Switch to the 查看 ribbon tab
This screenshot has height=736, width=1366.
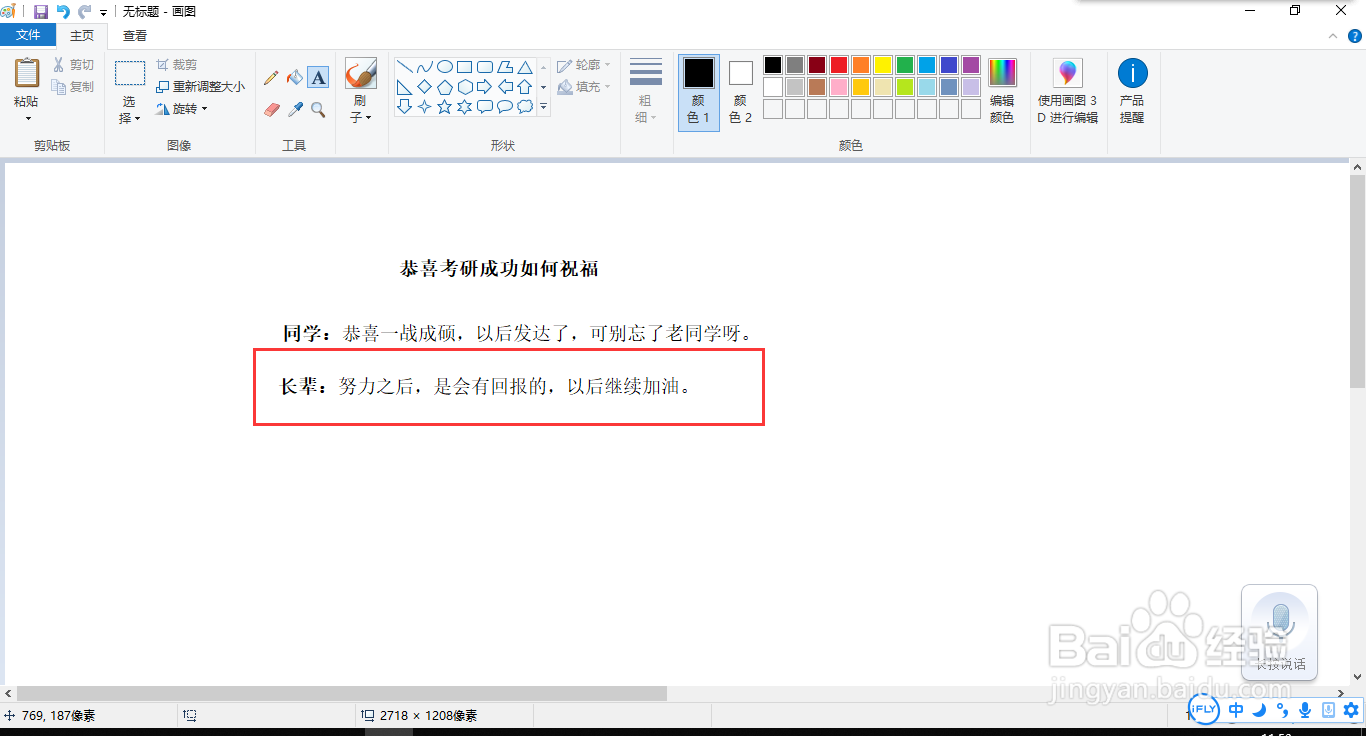pos(133,33)
